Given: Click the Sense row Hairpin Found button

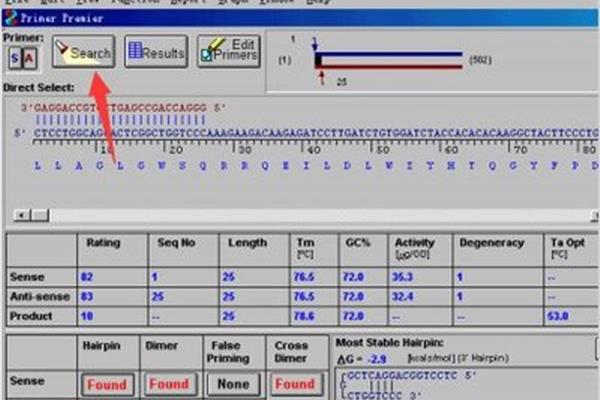Looking at the screenshot, I should 108,384.
